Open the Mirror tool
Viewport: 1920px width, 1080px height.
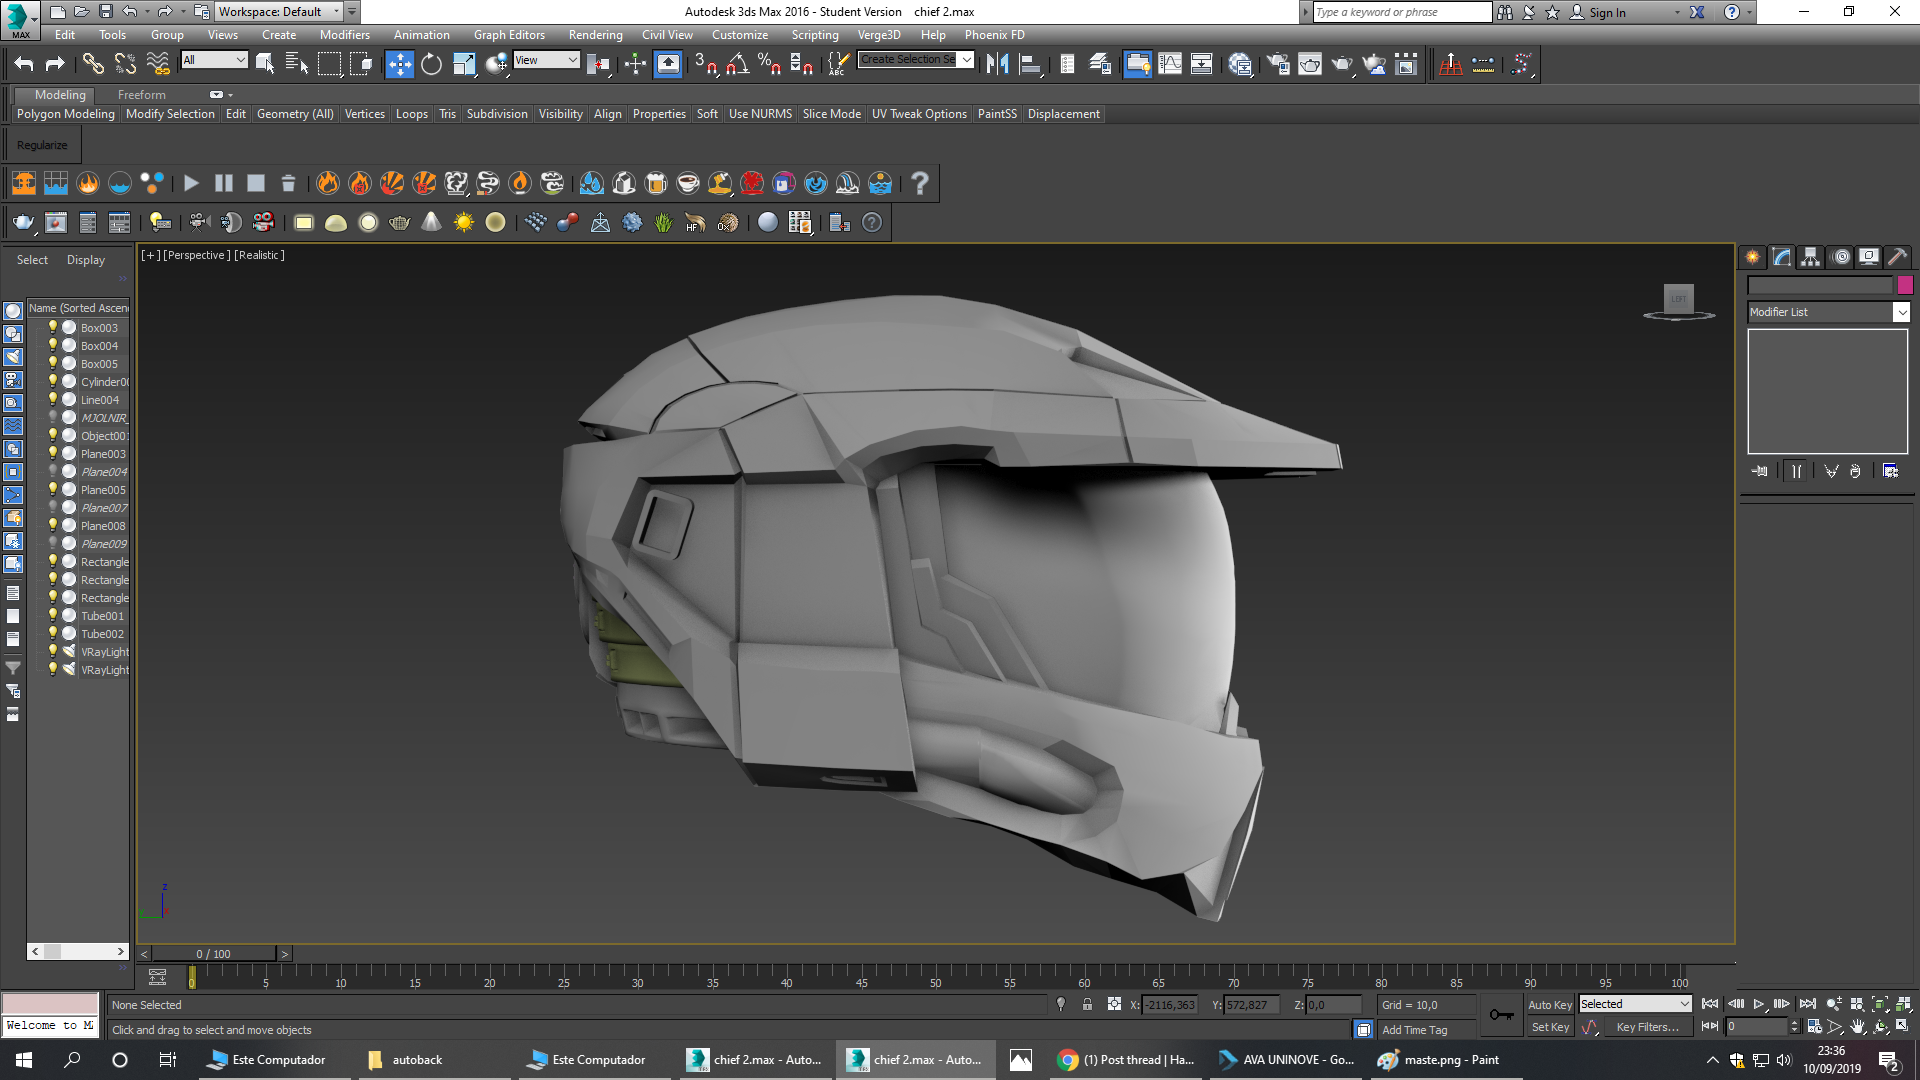(x=997, y=64)
